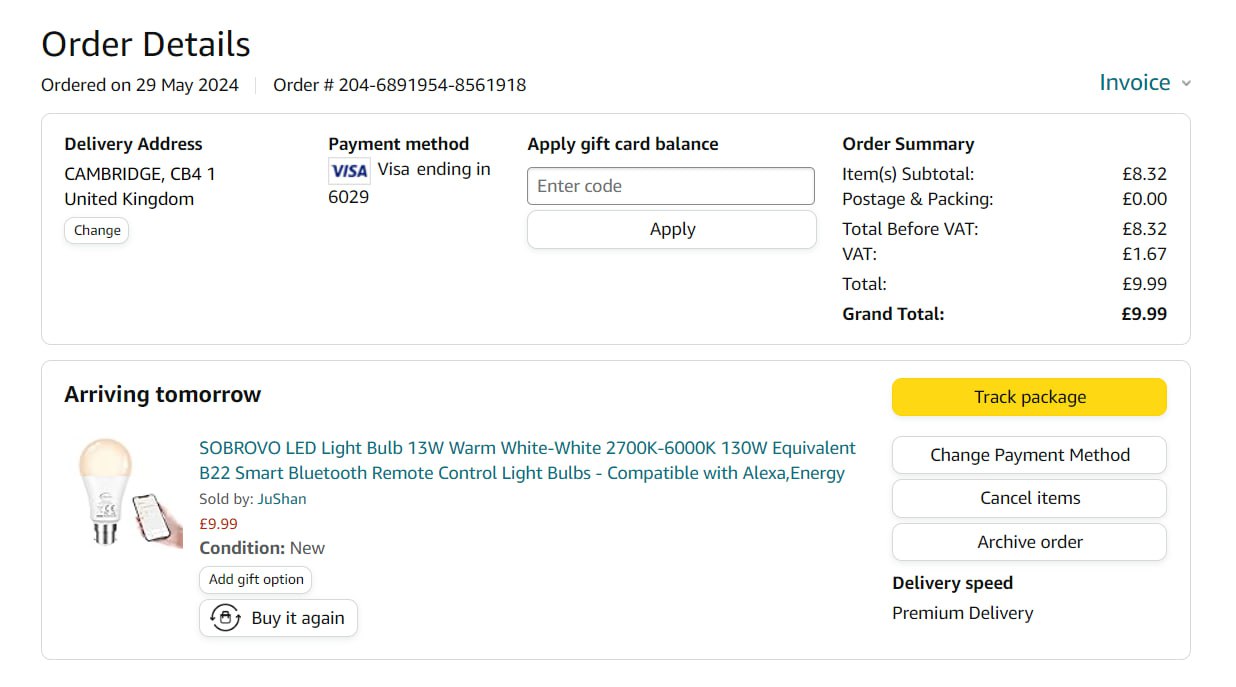This screenshot has width=1236, height=687.
Task: Open the SOBROVO LED Light Bulb product link
Action: tap(527, 460)
